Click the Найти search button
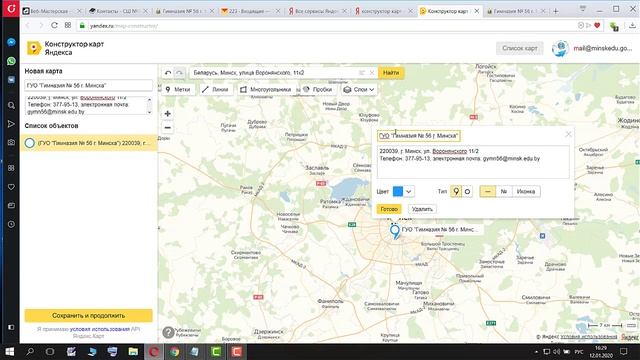Viewport: 640px width, 360px height. (391, 73)
